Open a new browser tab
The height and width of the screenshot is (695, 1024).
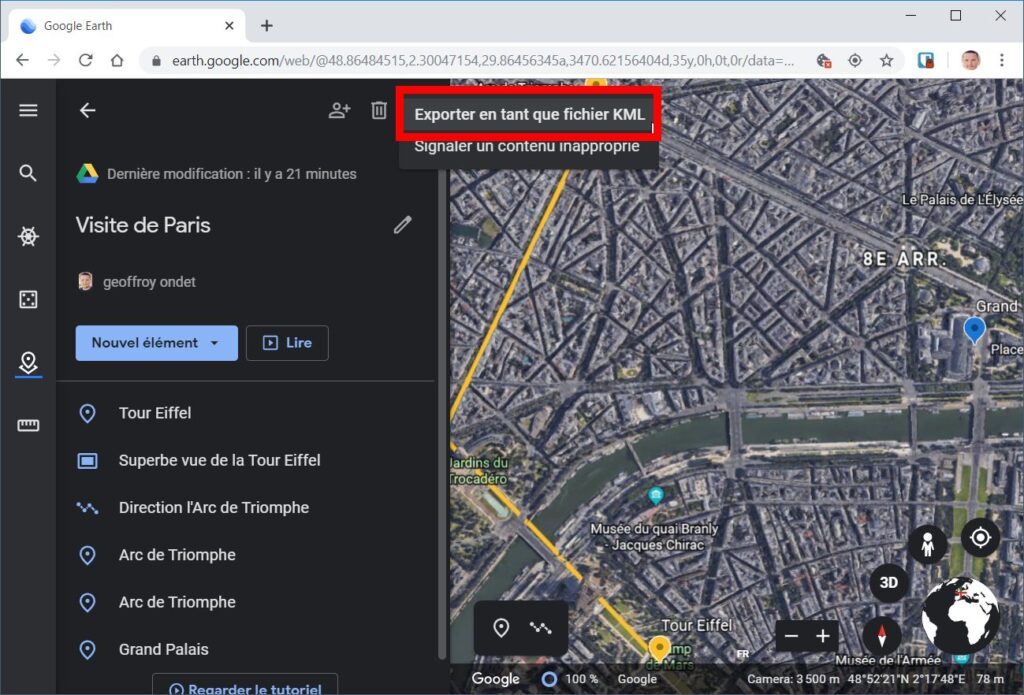pyautogui.click(x=266, y=25)
